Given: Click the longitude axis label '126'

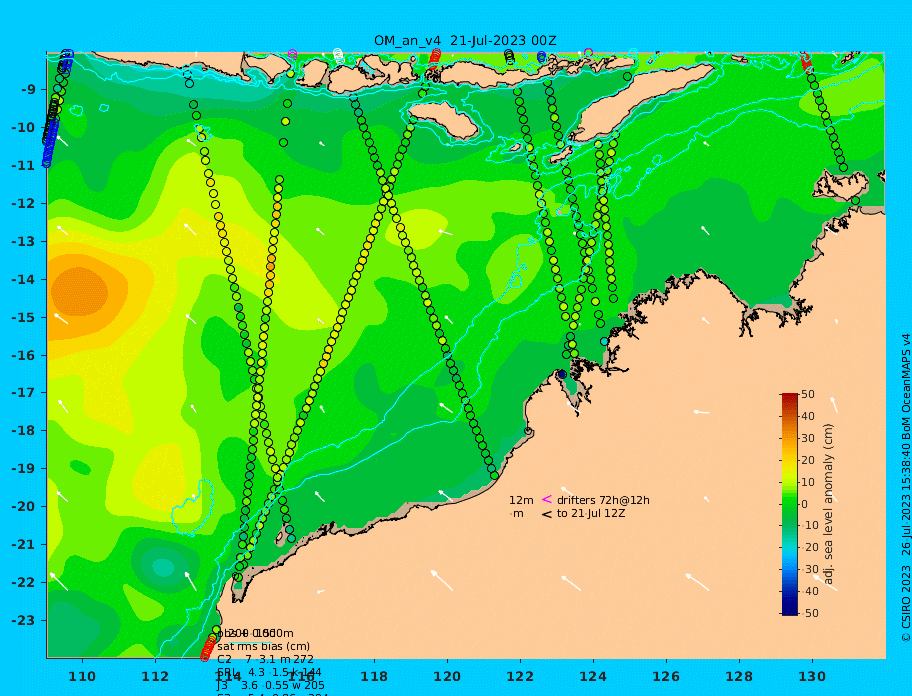Looking at the screenshot, I should pos(666,677).
